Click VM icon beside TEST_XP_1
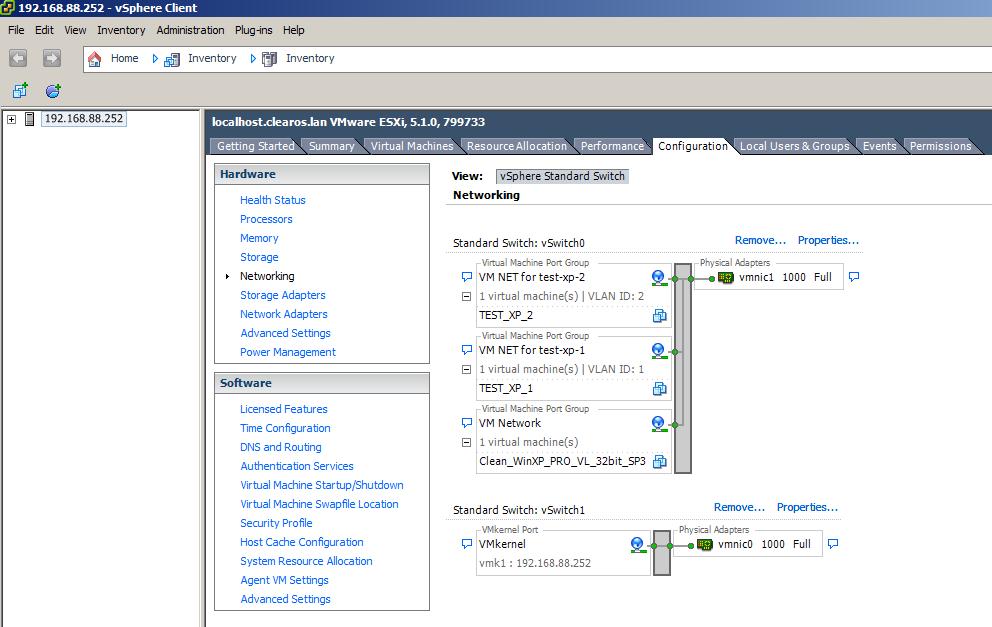Image resolution: width=992 pixels, height=627 pixels. click(659, 388)
